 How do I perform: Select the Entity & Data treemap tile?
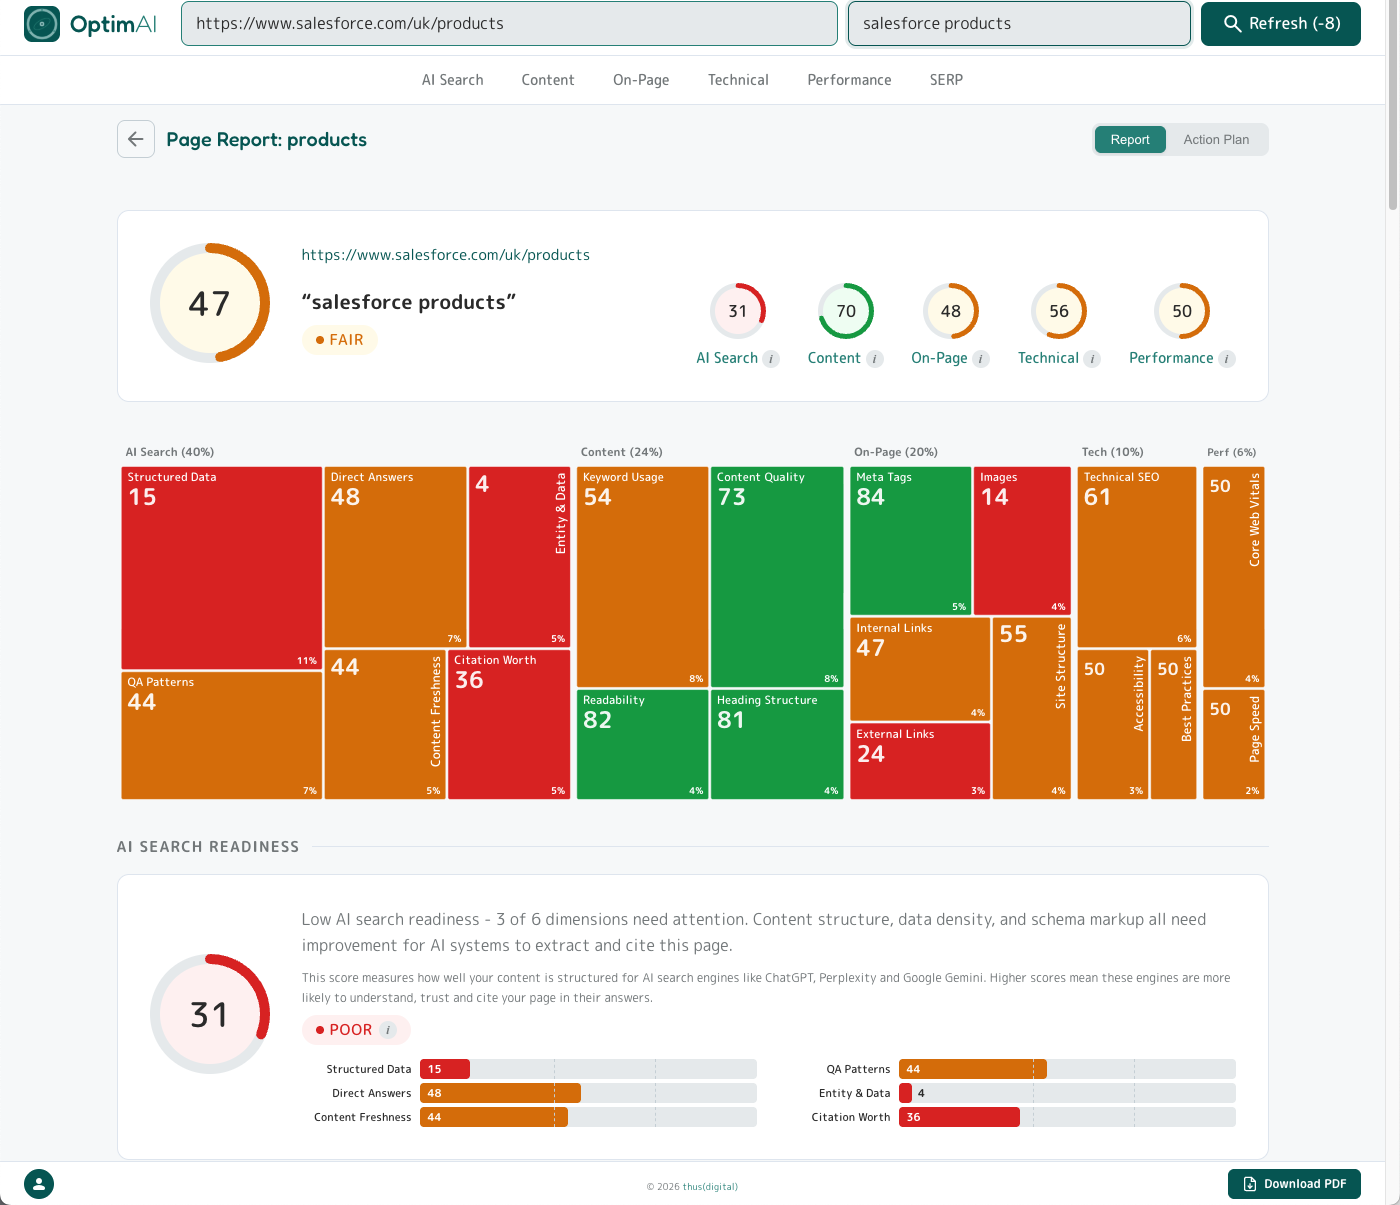click(x=519, y=557)
